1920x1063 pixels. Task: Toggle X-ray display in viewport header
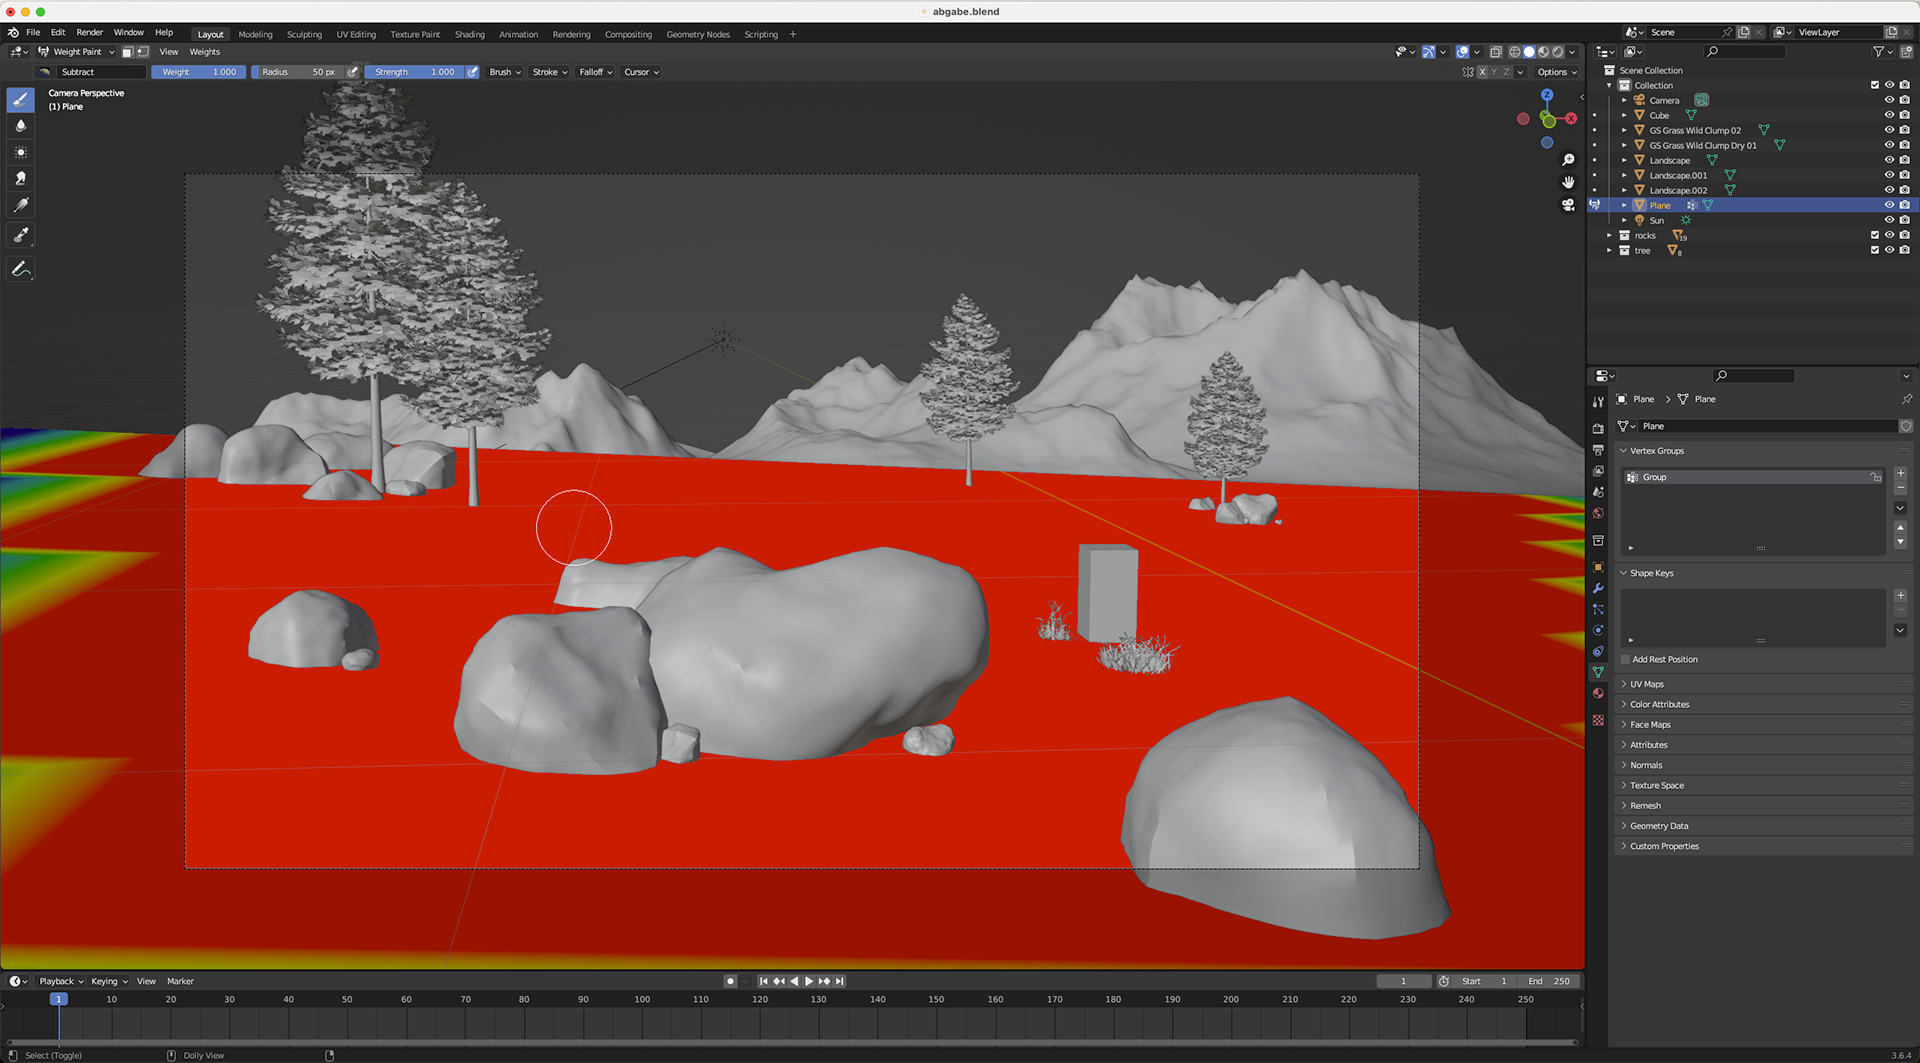[1495, 52]
